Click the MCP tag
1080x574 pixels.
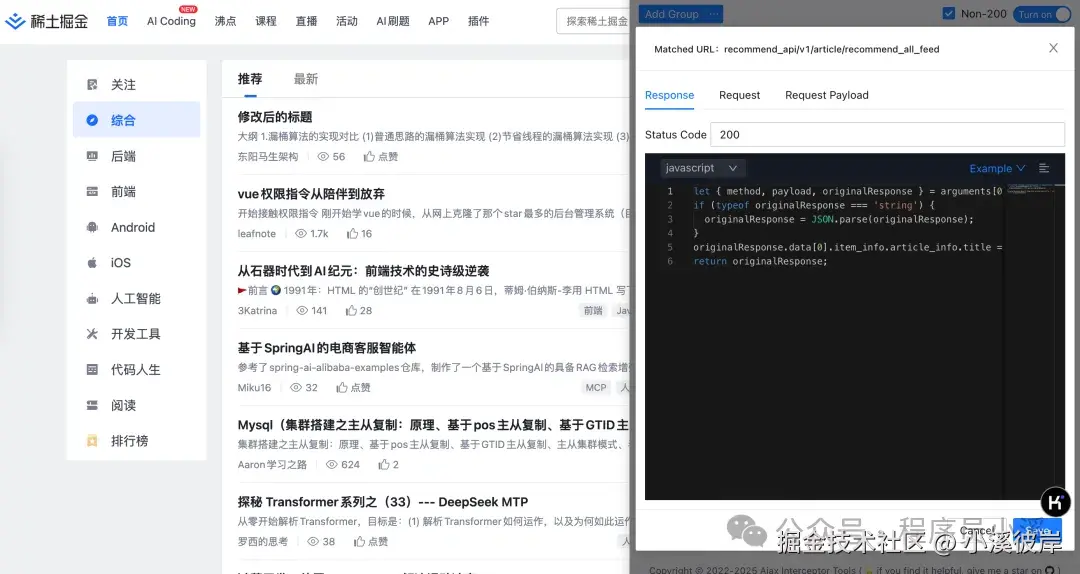click(x=596, y=387)
